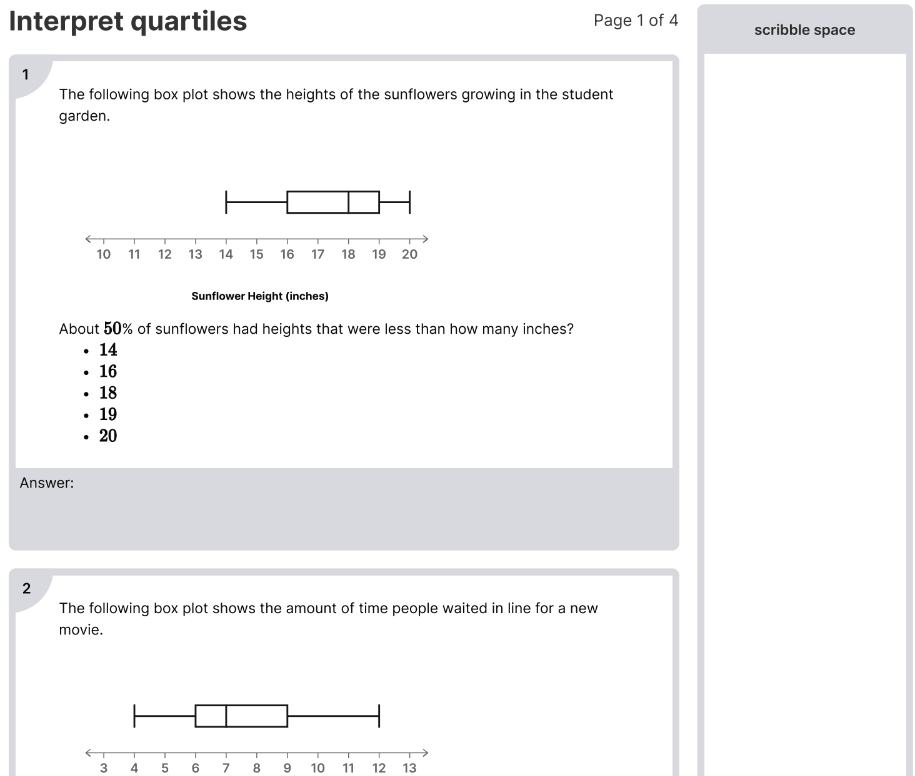Click the question 2 number badge
This screenshot has width=915, height=776.
26,589
